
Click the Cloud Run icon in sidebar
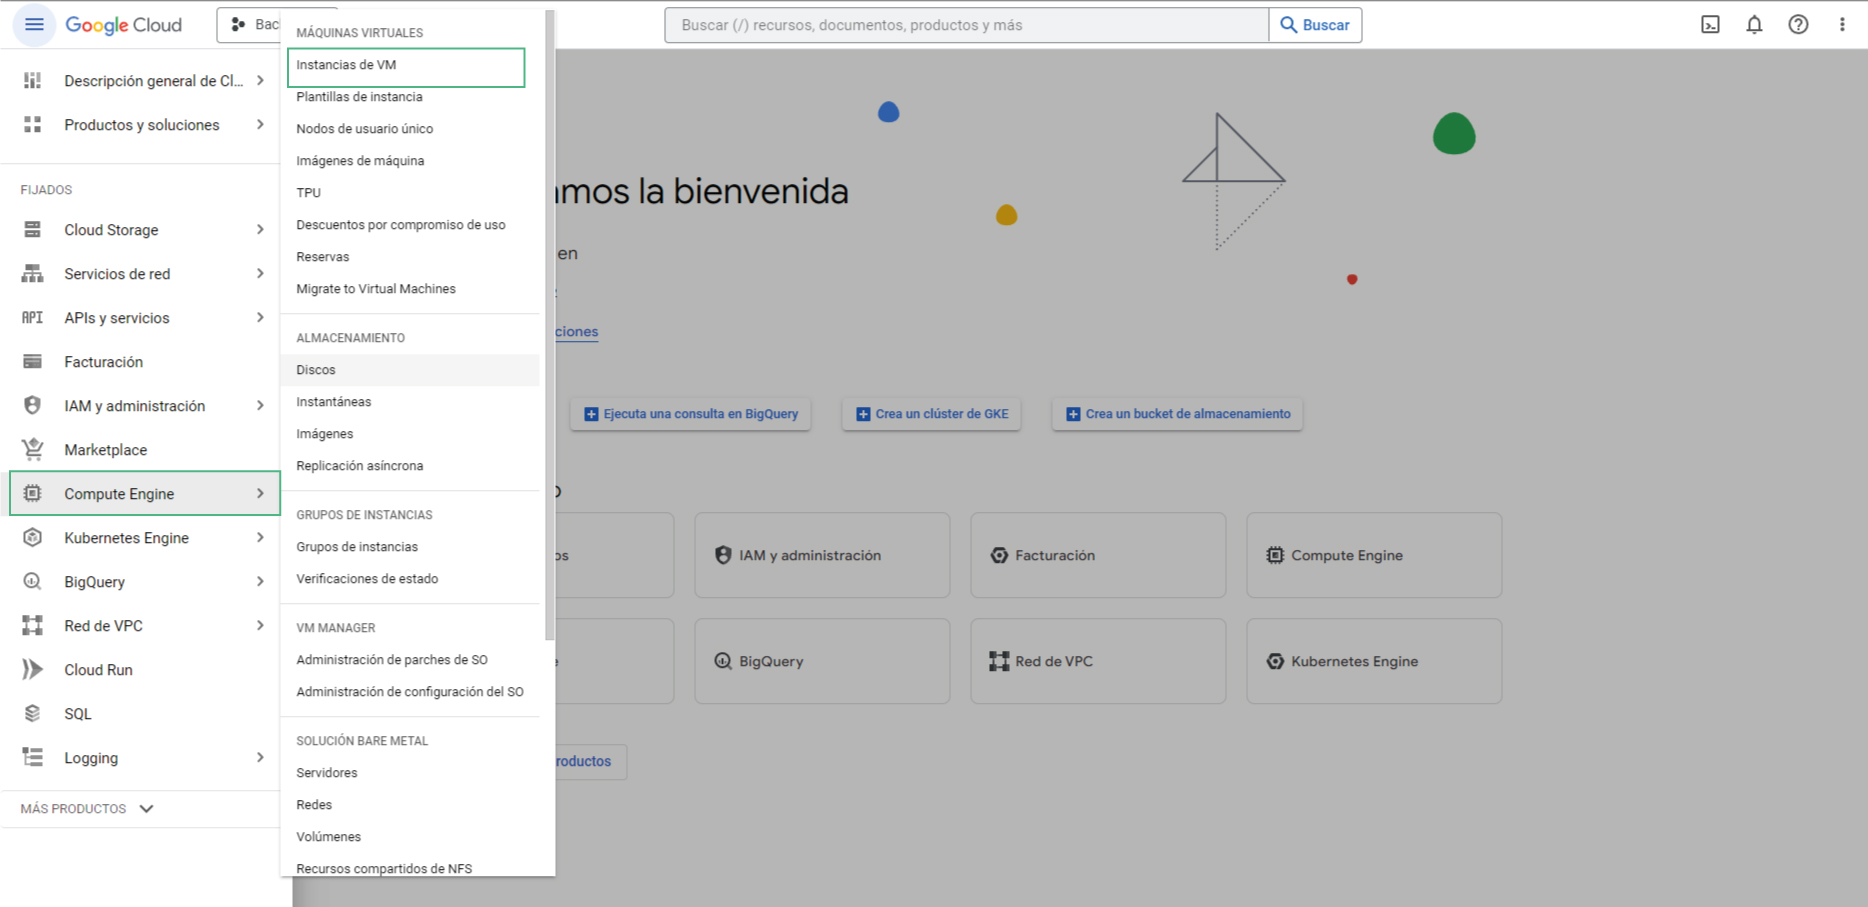tap(33, 670)
